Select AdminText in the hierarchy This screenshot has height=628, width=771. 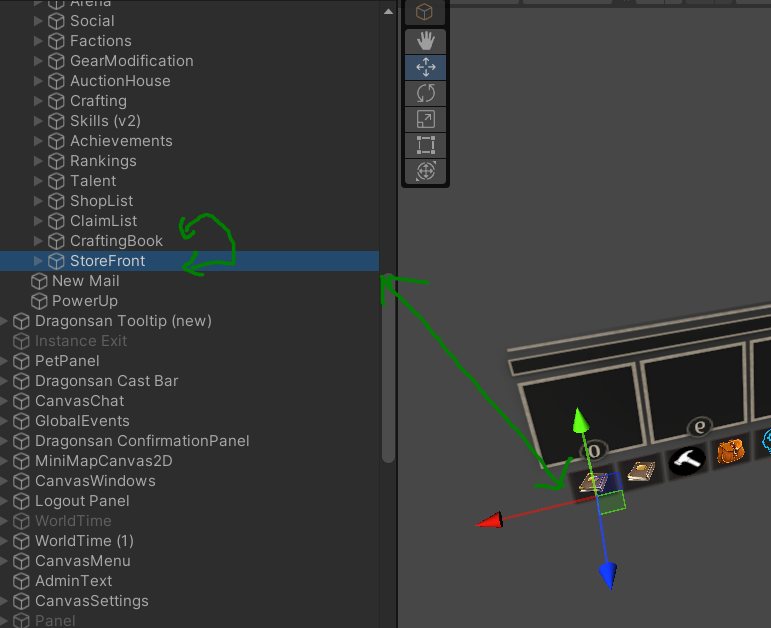[x=73, y=581]
